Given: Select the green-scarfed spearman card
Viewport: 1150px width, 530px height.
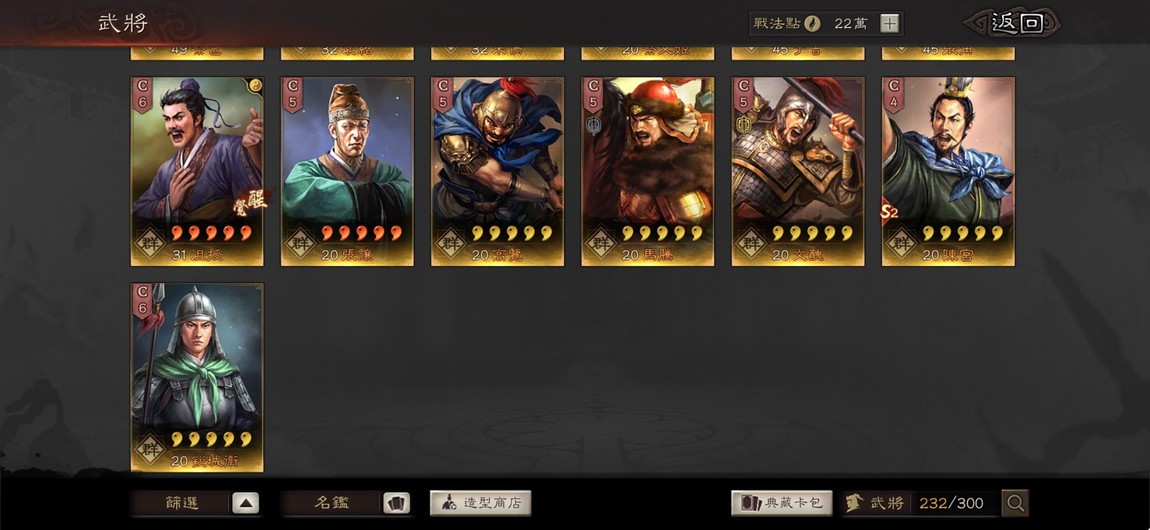Looking at the screenshot, I should click(x=197, y=378).
